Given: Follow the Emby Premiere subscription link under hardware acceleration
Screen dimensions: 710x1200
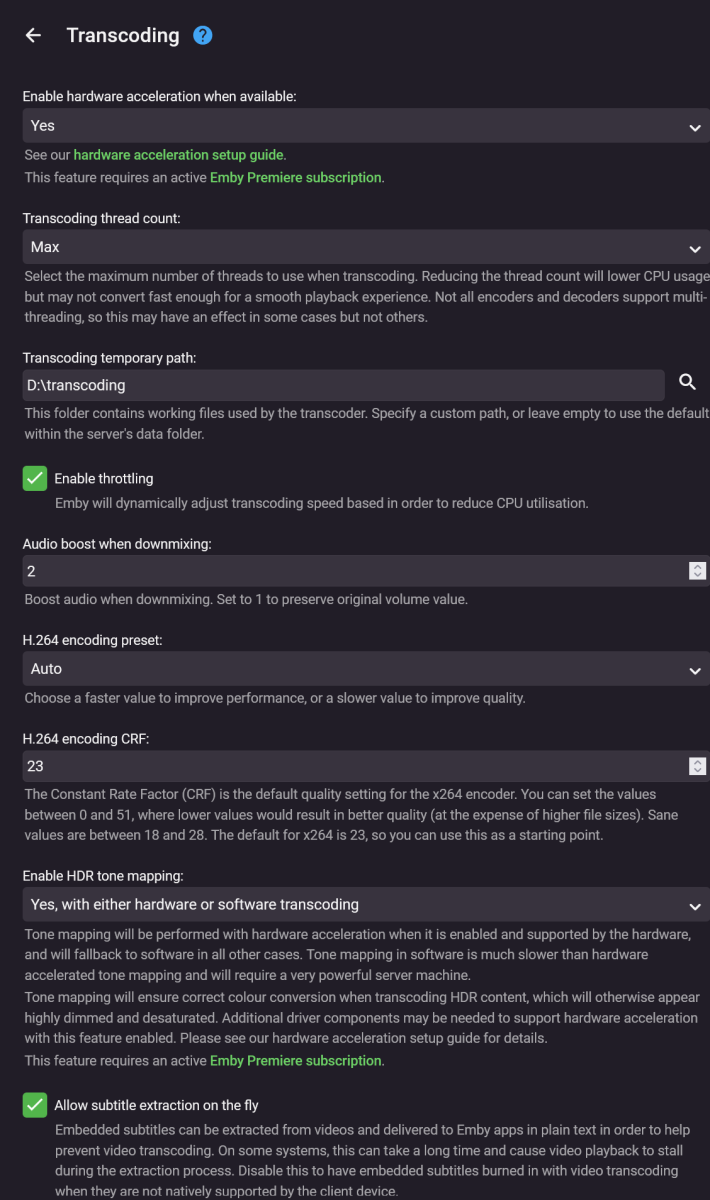Looking at the screenshot, I should pos(295,177).
